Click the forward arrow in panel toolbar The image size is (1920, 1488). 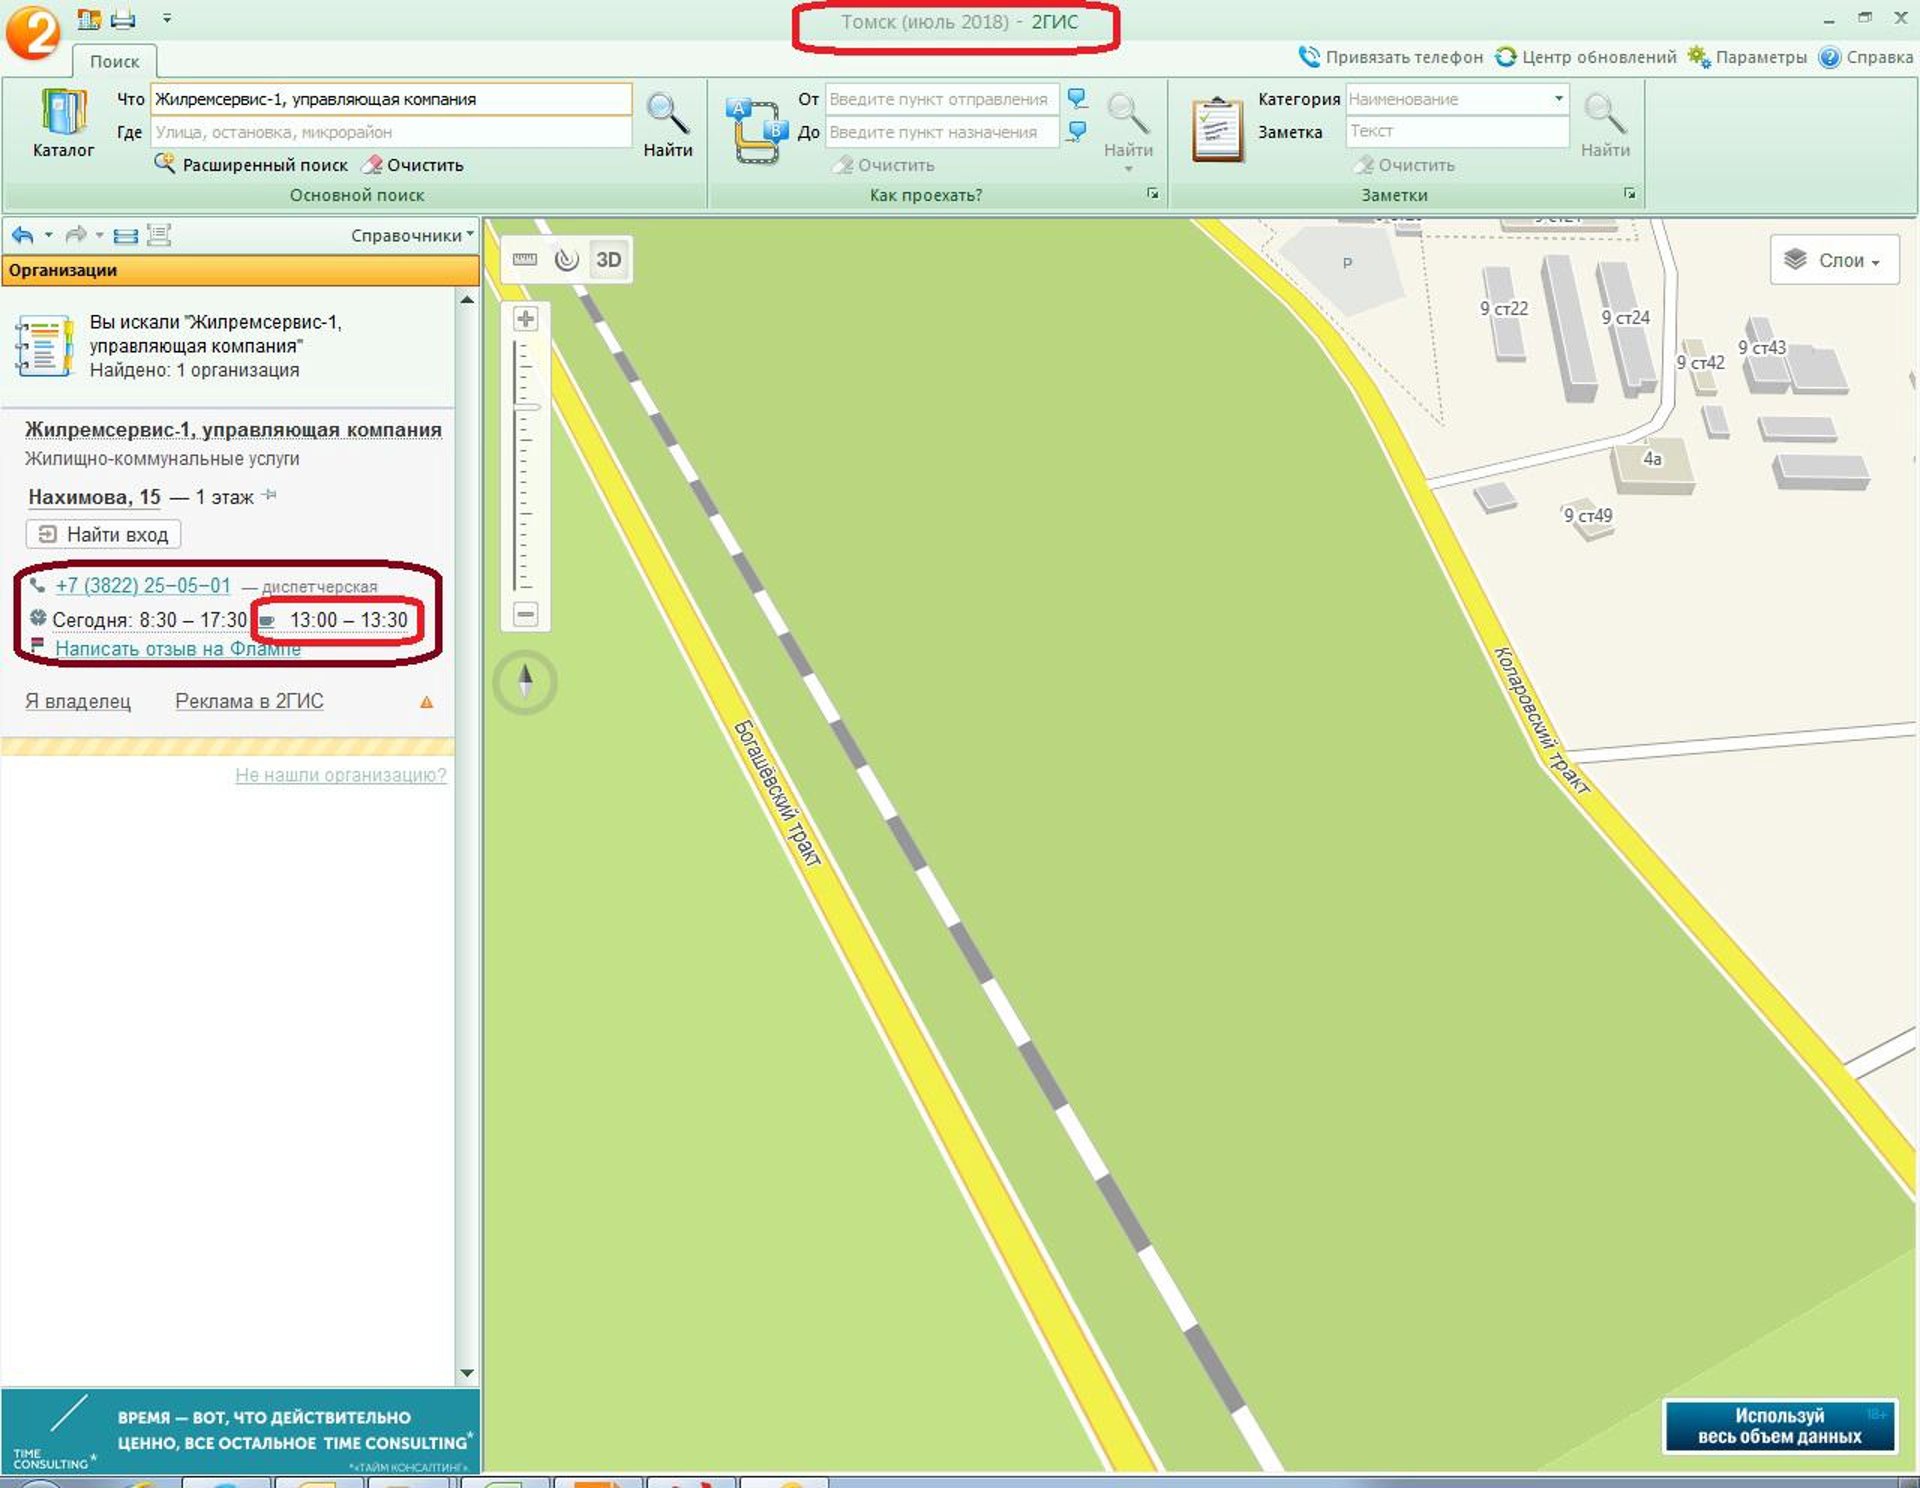pos(75,236)
